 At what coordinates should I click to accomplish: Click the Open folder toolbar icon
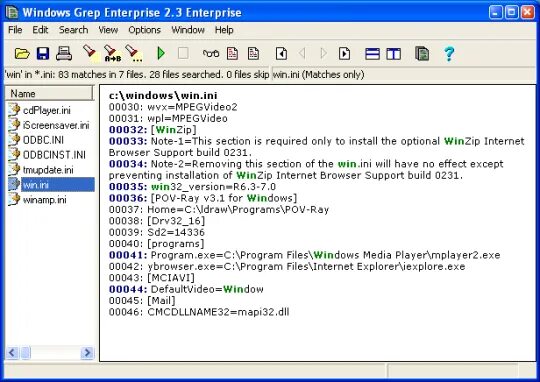point(22,53)
